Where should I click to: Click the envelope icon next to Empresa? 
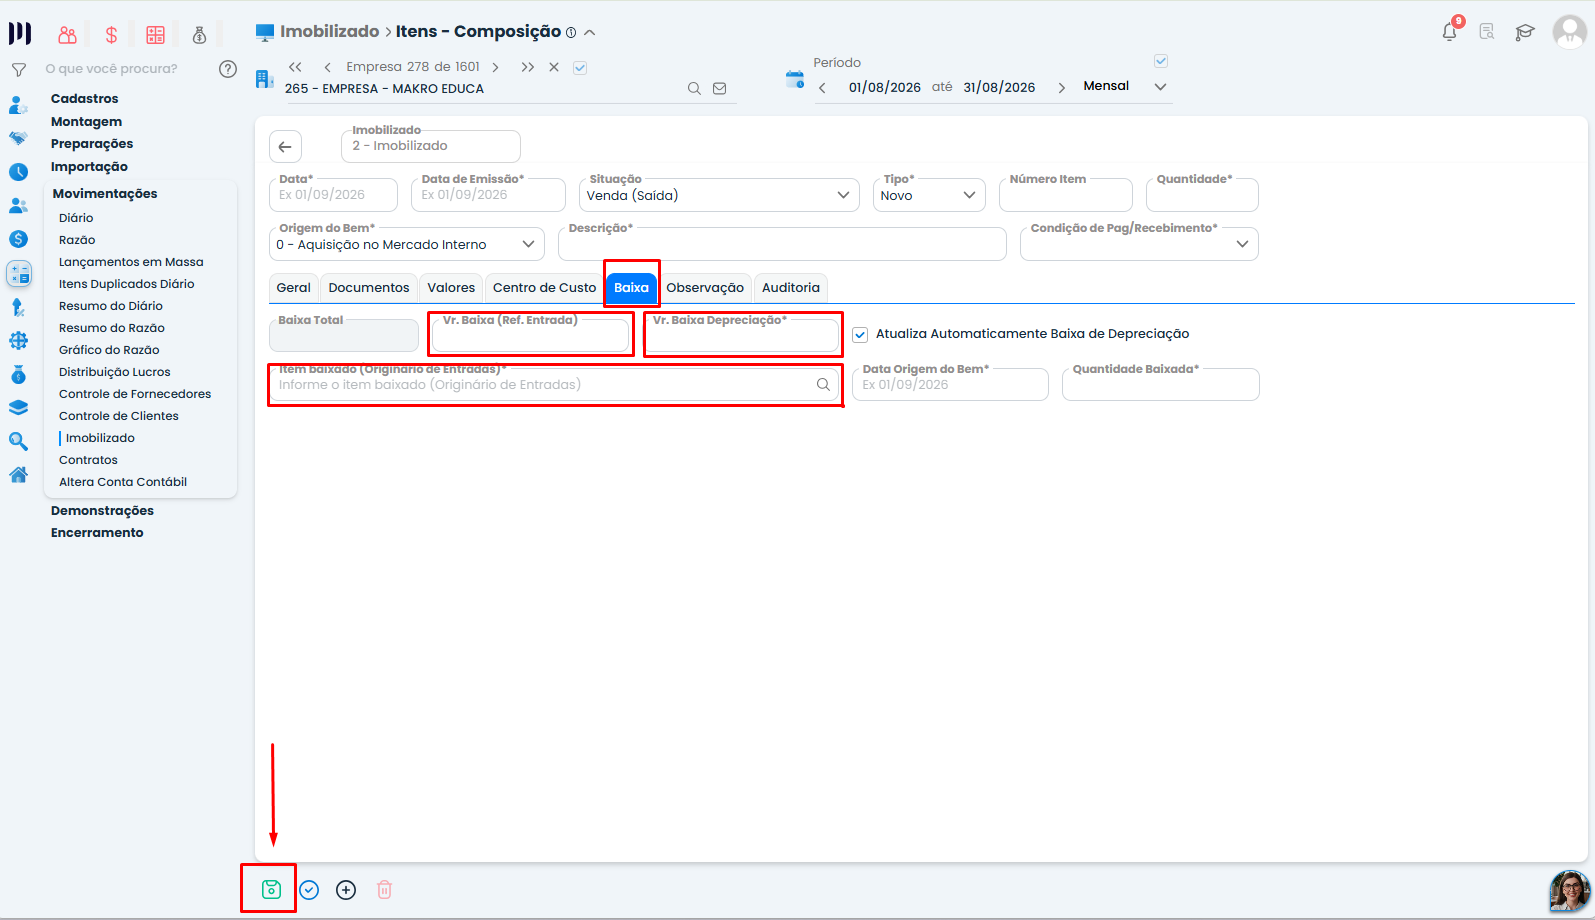pos(719,89)
